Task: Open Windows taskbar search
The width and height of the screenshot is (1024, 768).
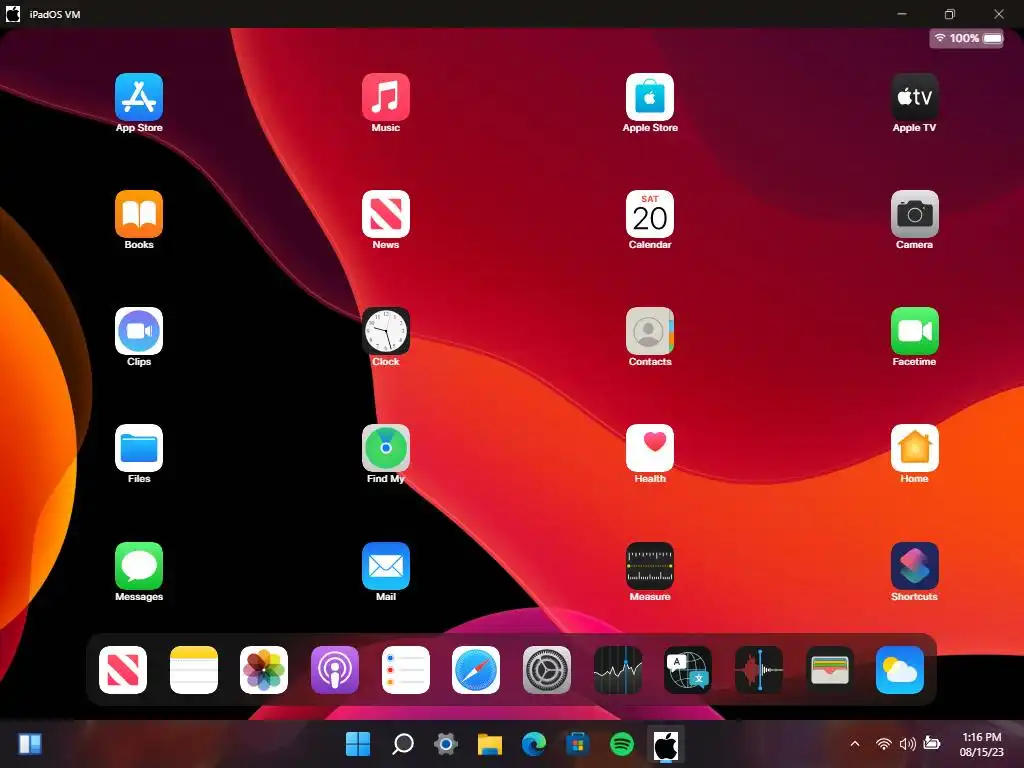Action: [x=402, y=744]
